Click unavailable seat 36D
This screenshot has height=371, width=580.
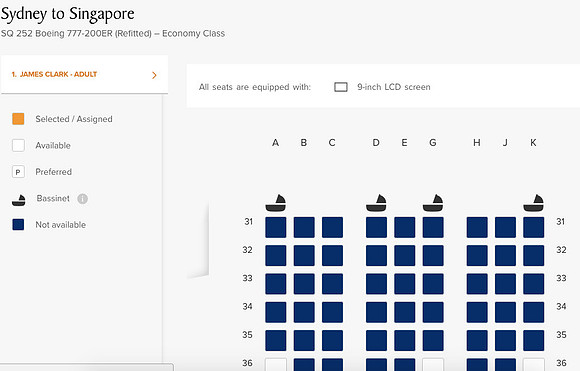[x=376, y=364]
